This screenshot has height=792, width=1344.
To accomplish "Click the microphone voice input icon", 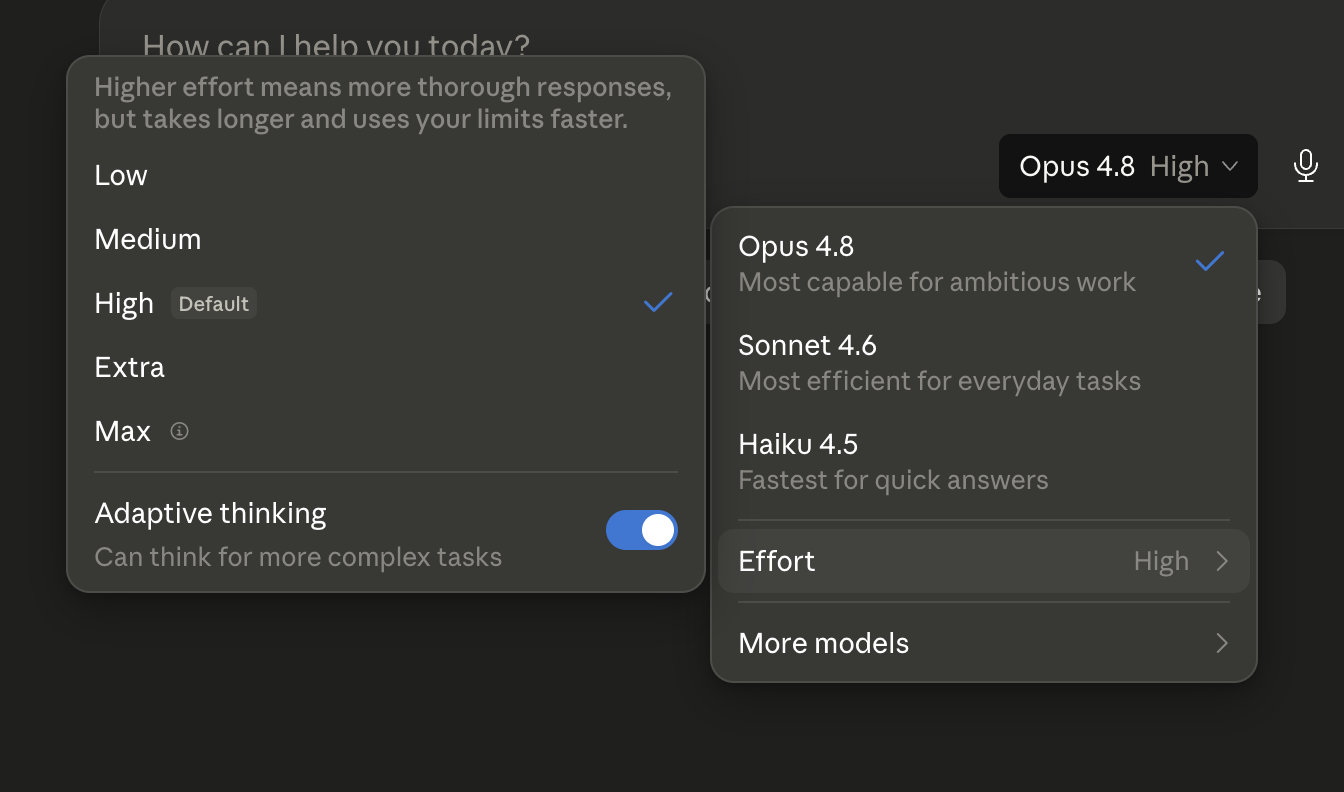I will [x=1305, y=166].
